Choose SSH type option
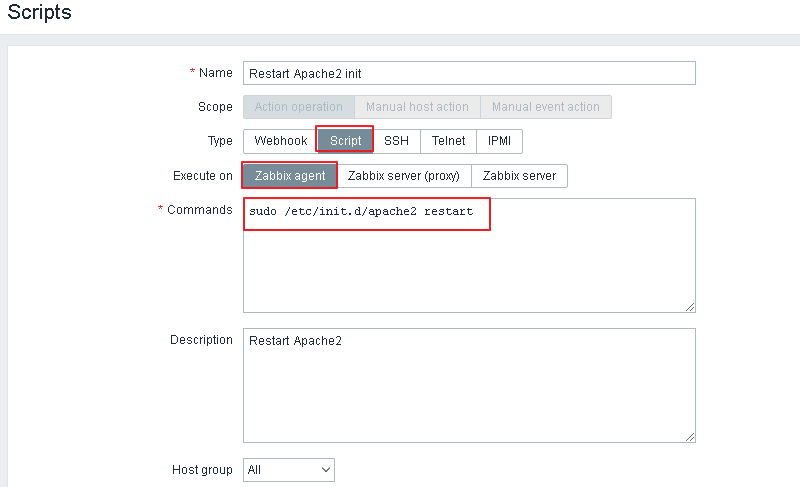This screenshot has height=487, width=800. 396,141
